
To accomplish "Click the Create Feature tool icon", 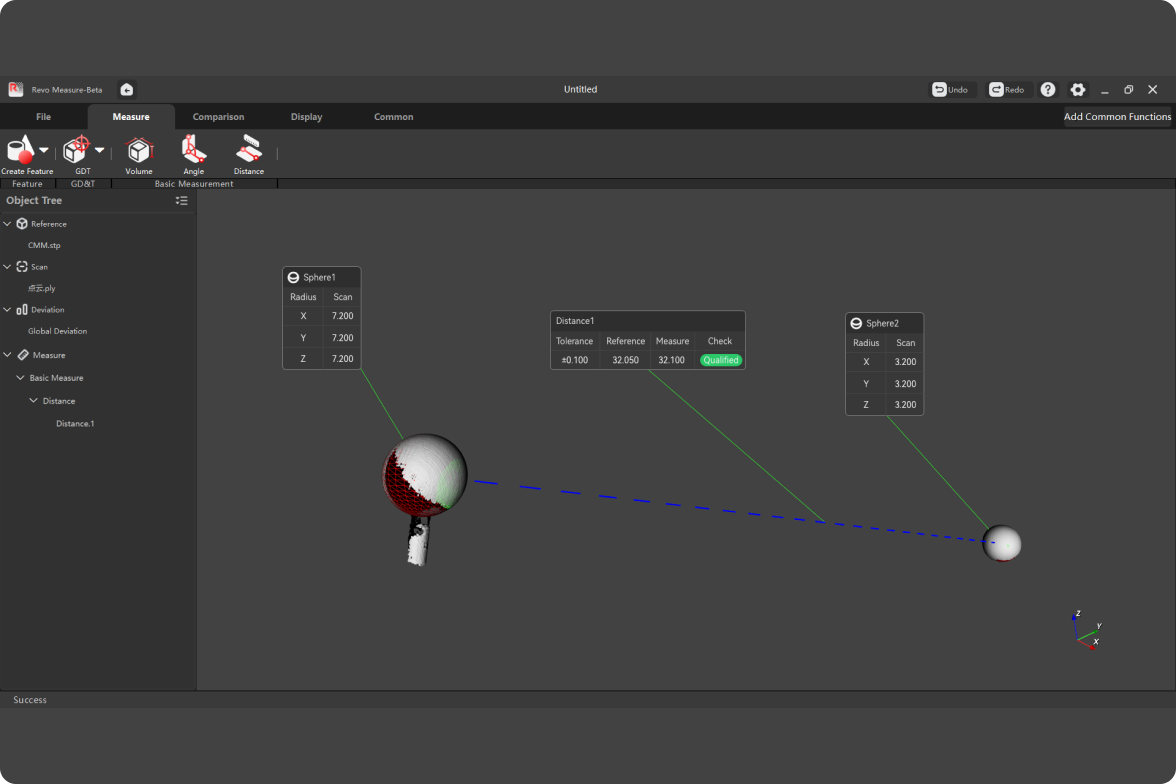I will [x=20, y=150].
